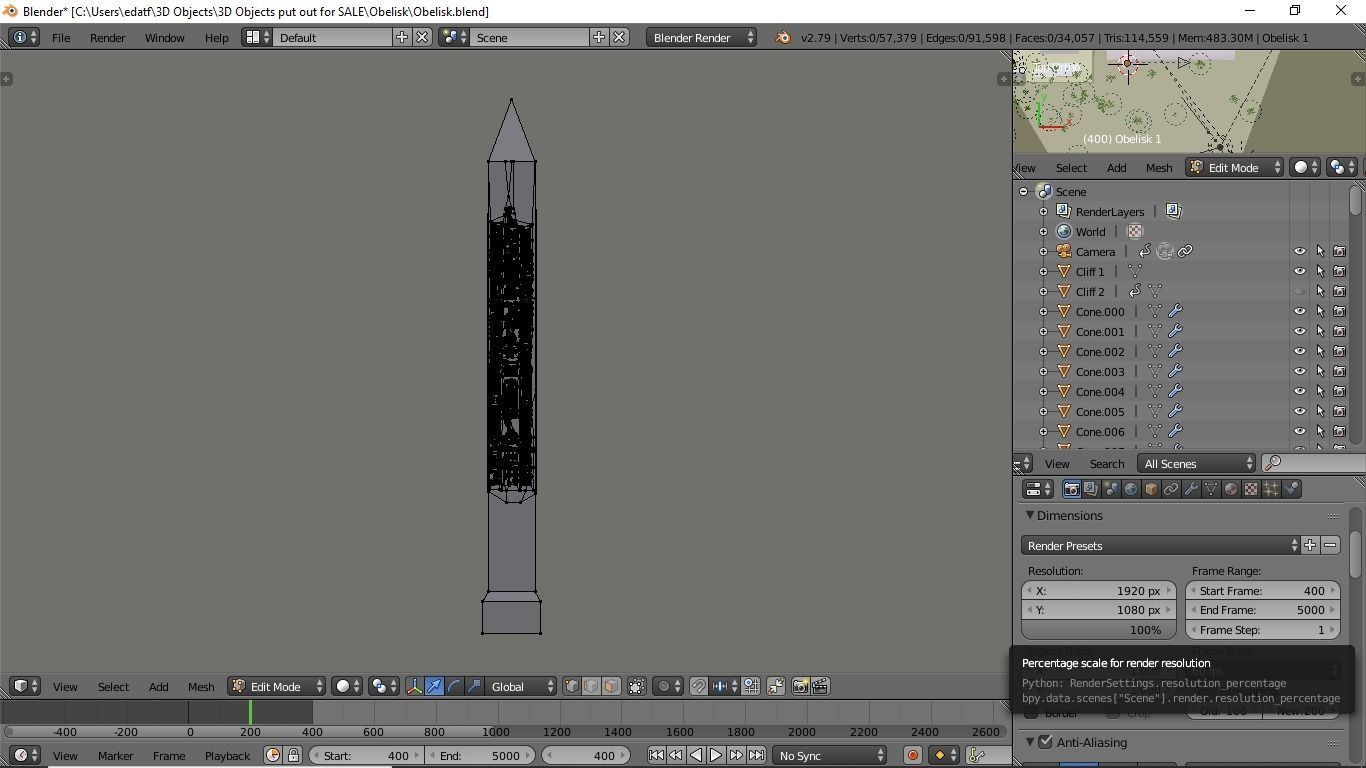Select face select mode in viewport header
The width and height of the screenshot is (1366, 768).
[x=611, y=686]
